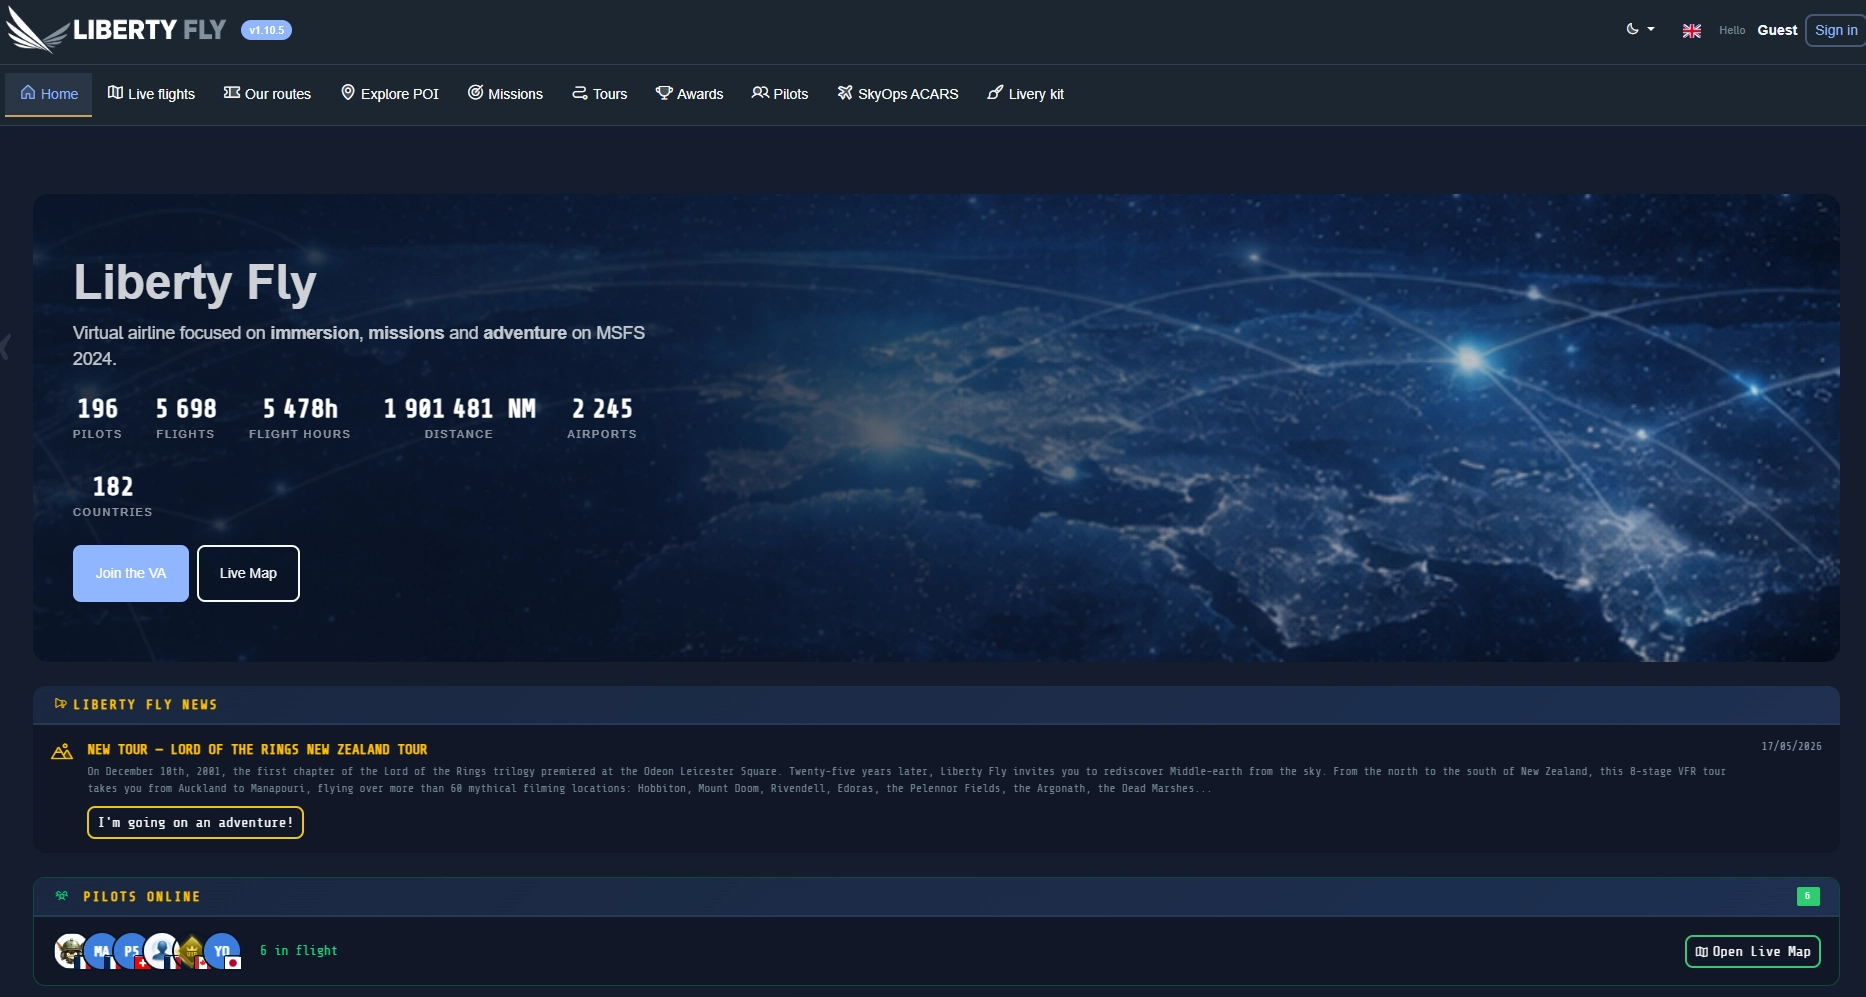Open the Home tab
This screenshot has width=1866, height=997.
click(x=49, y=94)
